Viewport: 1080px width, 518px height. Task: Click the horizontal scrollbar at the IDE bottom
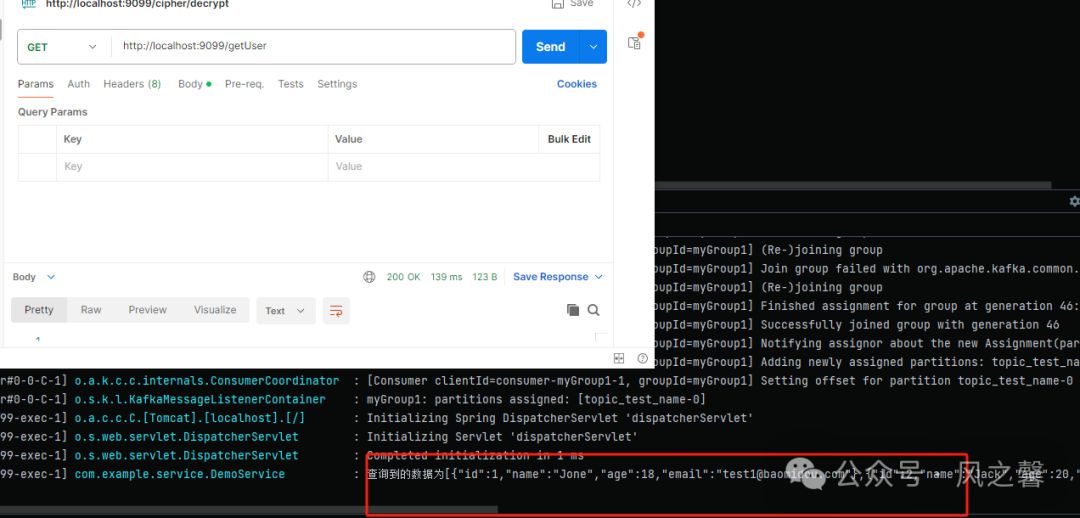click(x=248, y=510)
